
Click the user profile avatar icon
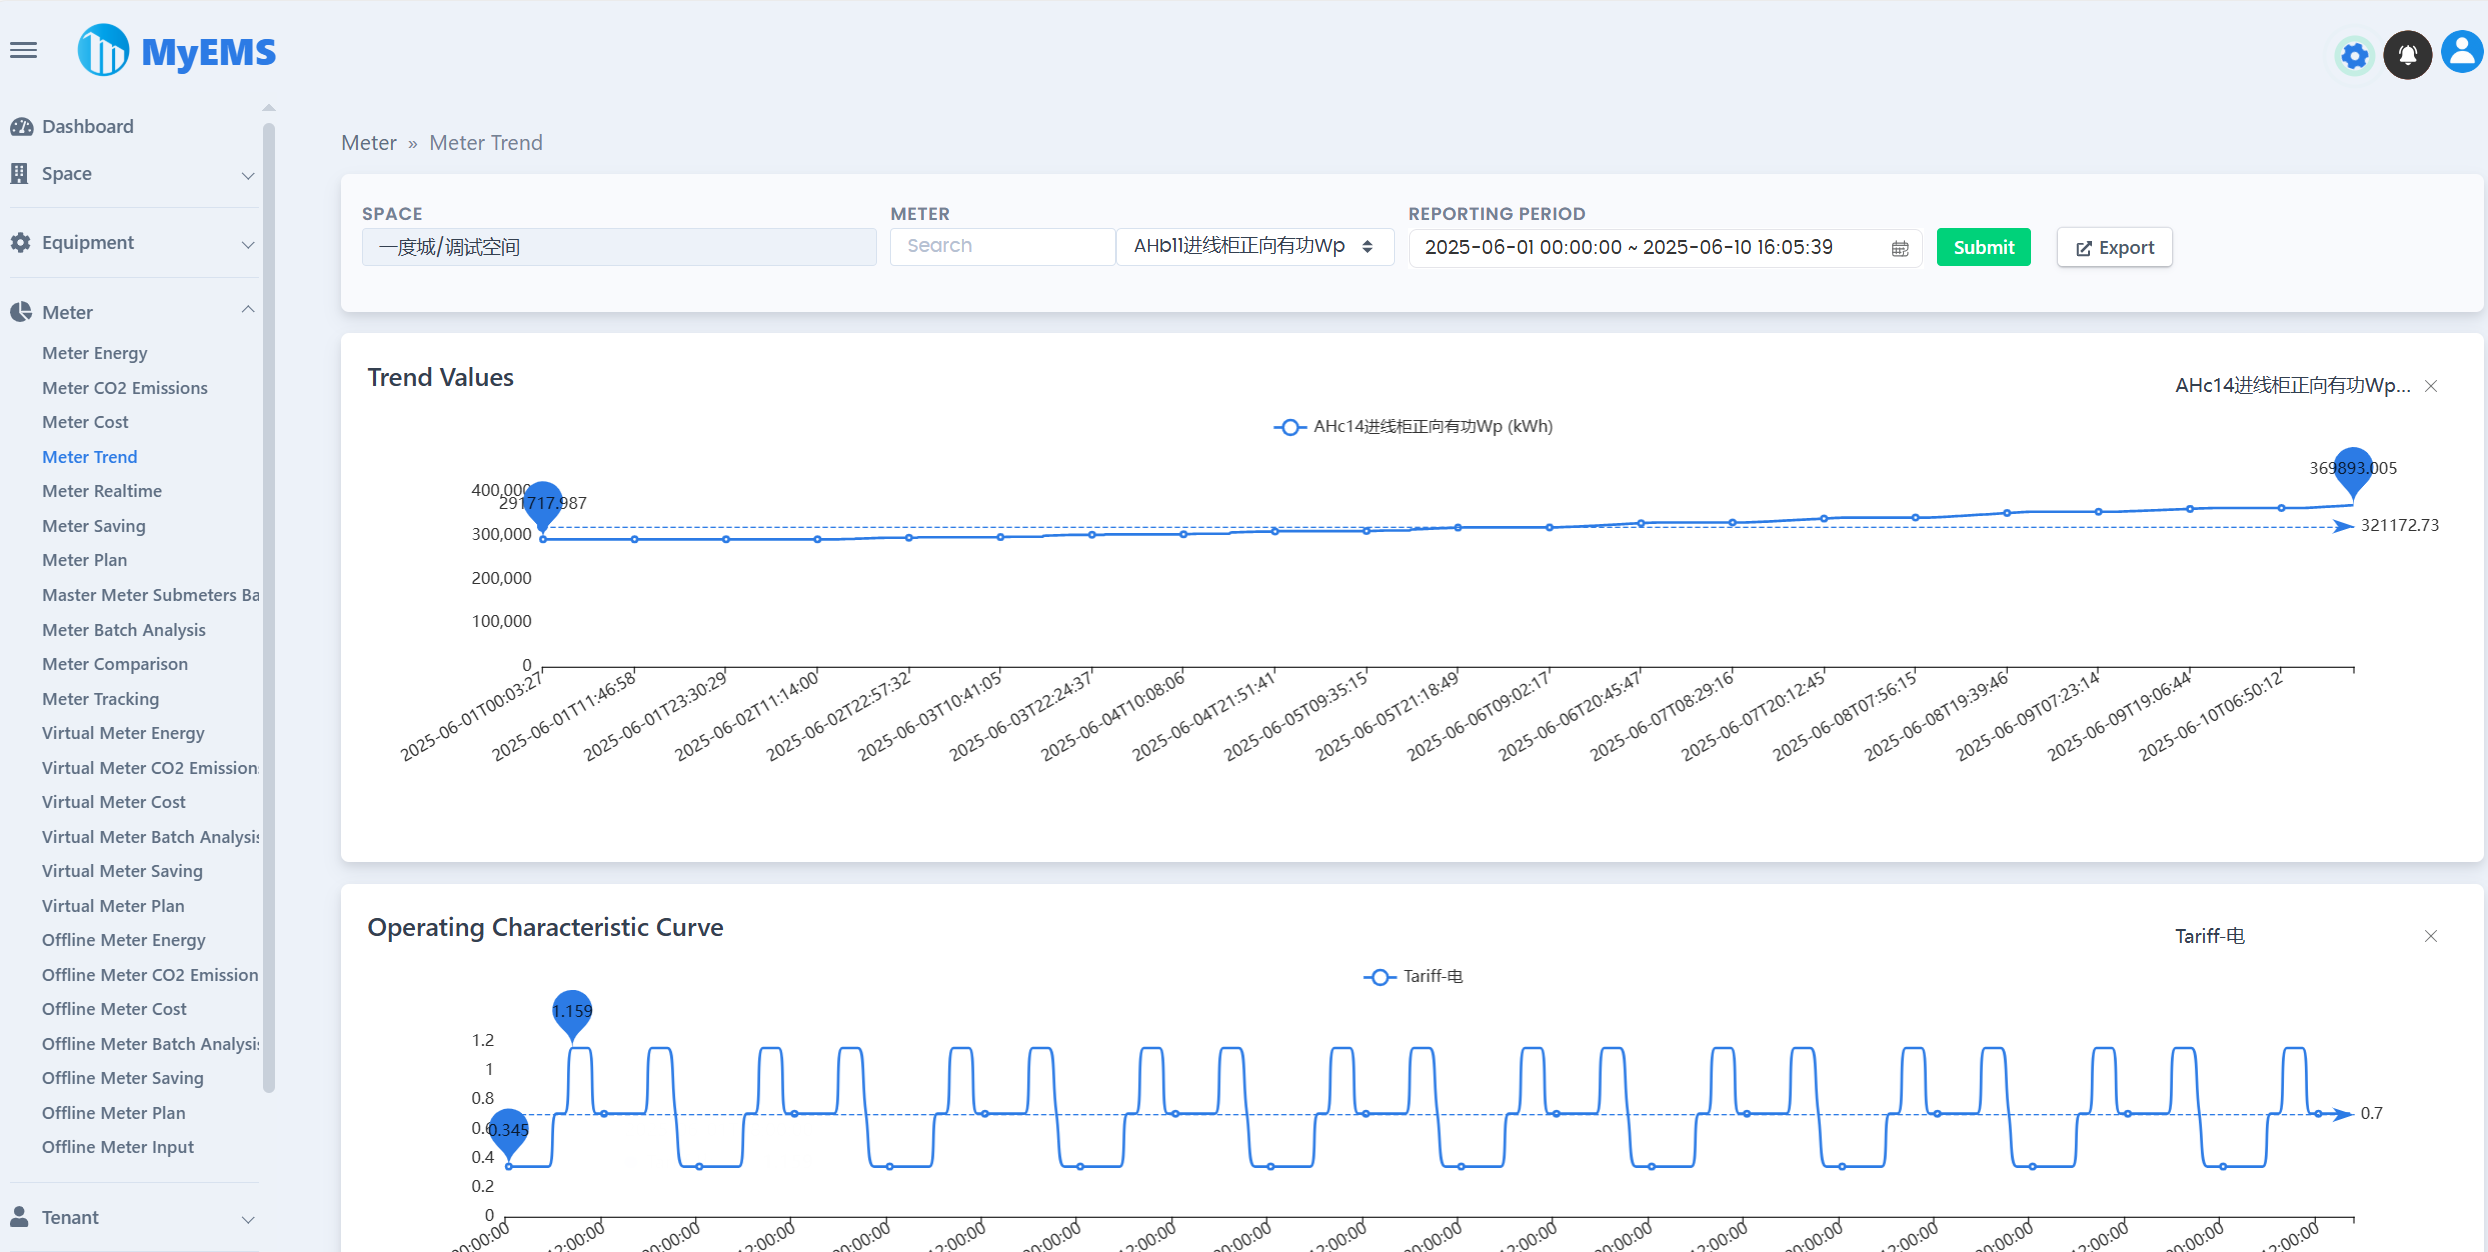coord(2461,53)
